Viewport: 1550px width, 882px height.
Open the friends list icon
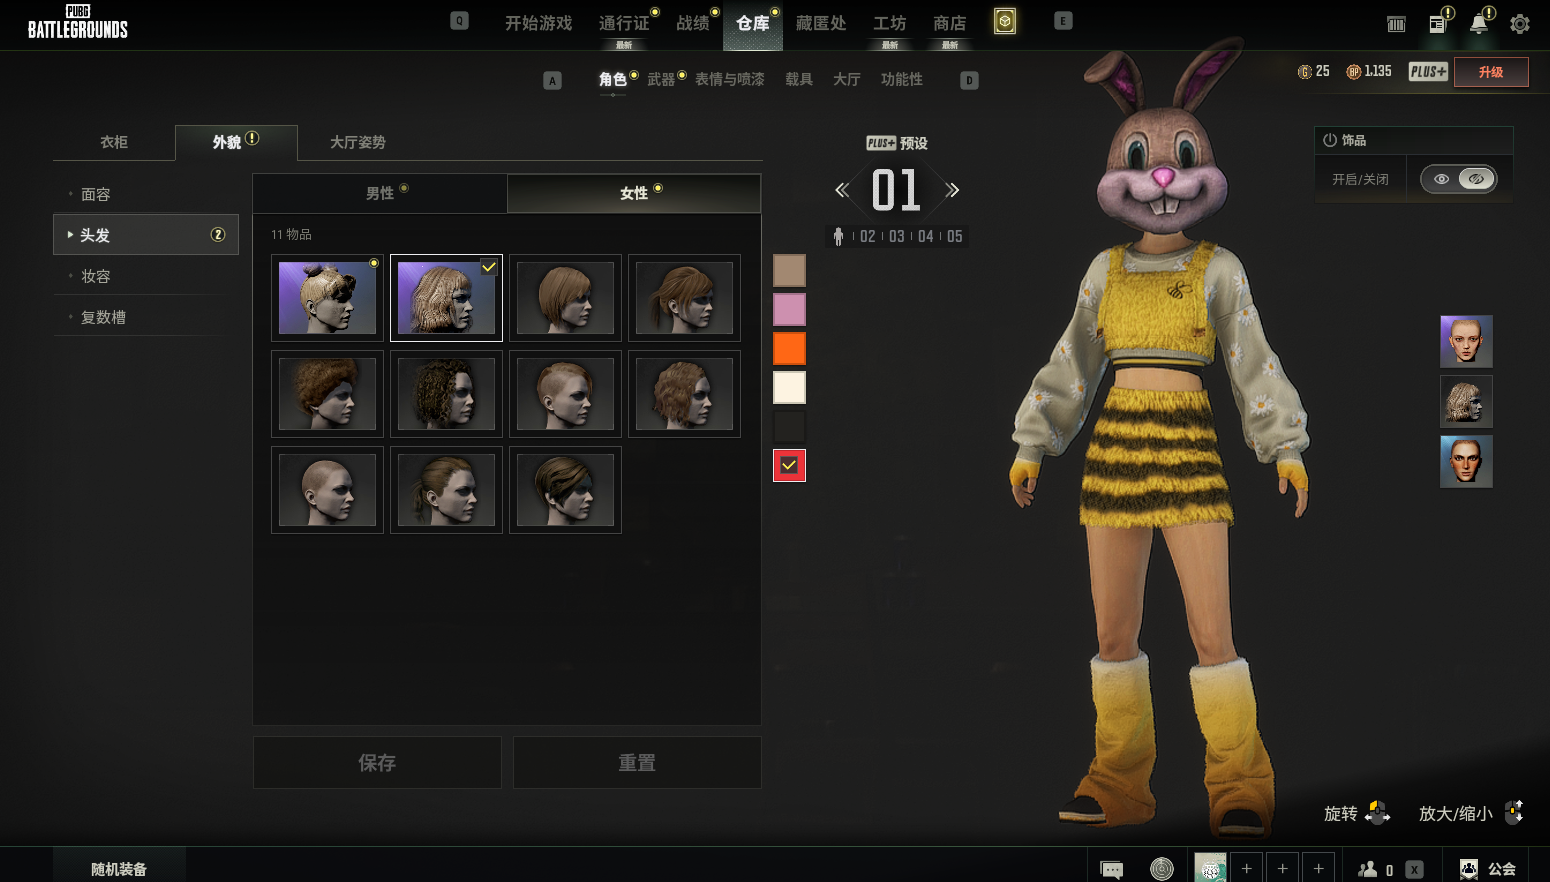[1368, 869]
